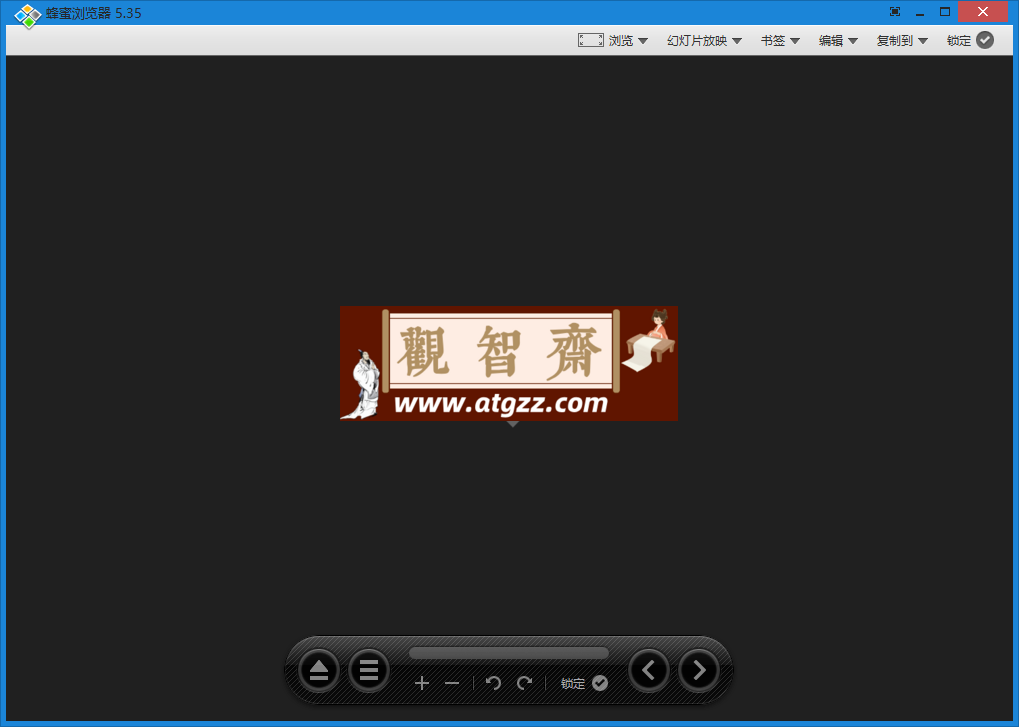Click the 蜂蜜浏览器 app logo in title bar
Screen dimensions: 1019x727
27,14
